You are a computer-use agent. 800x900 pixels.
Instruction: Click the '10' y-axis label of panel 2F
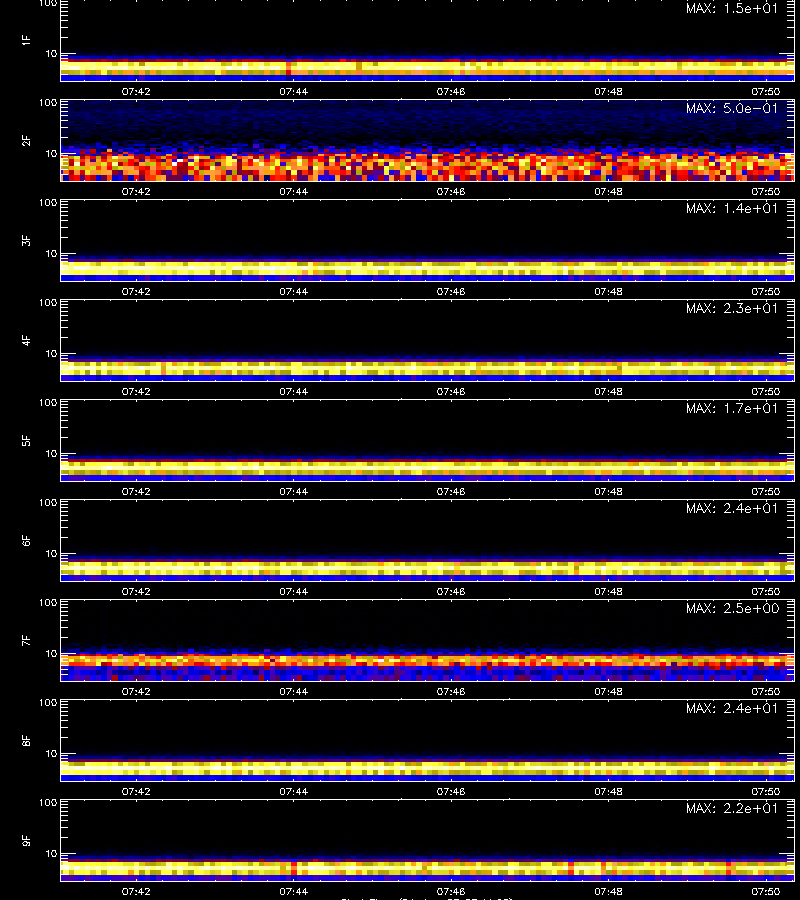(x=51, y=153)
